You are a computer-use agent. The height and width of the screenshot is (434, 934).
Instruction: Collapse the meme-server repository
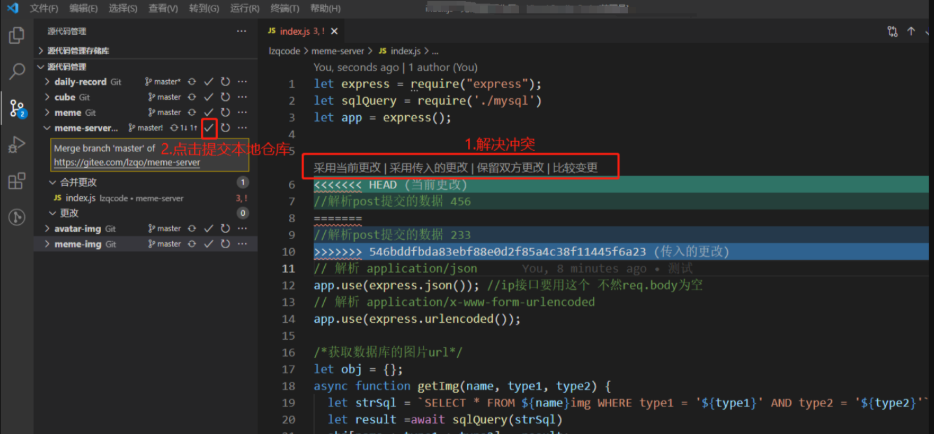point(48,127)
